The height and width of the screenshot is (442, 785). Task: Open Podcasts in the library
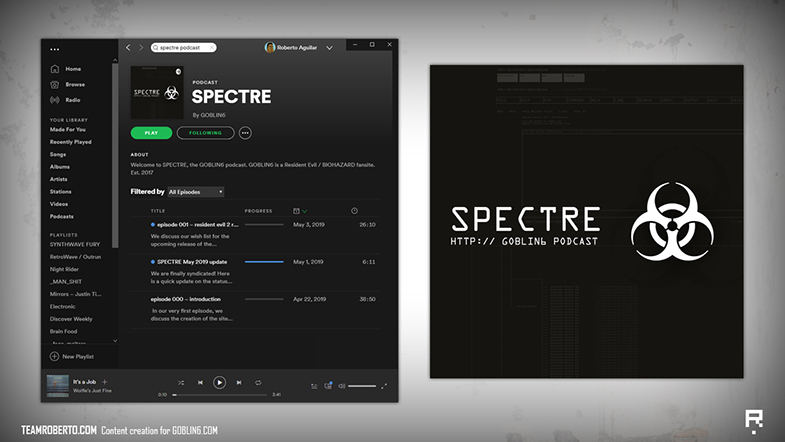62,217
